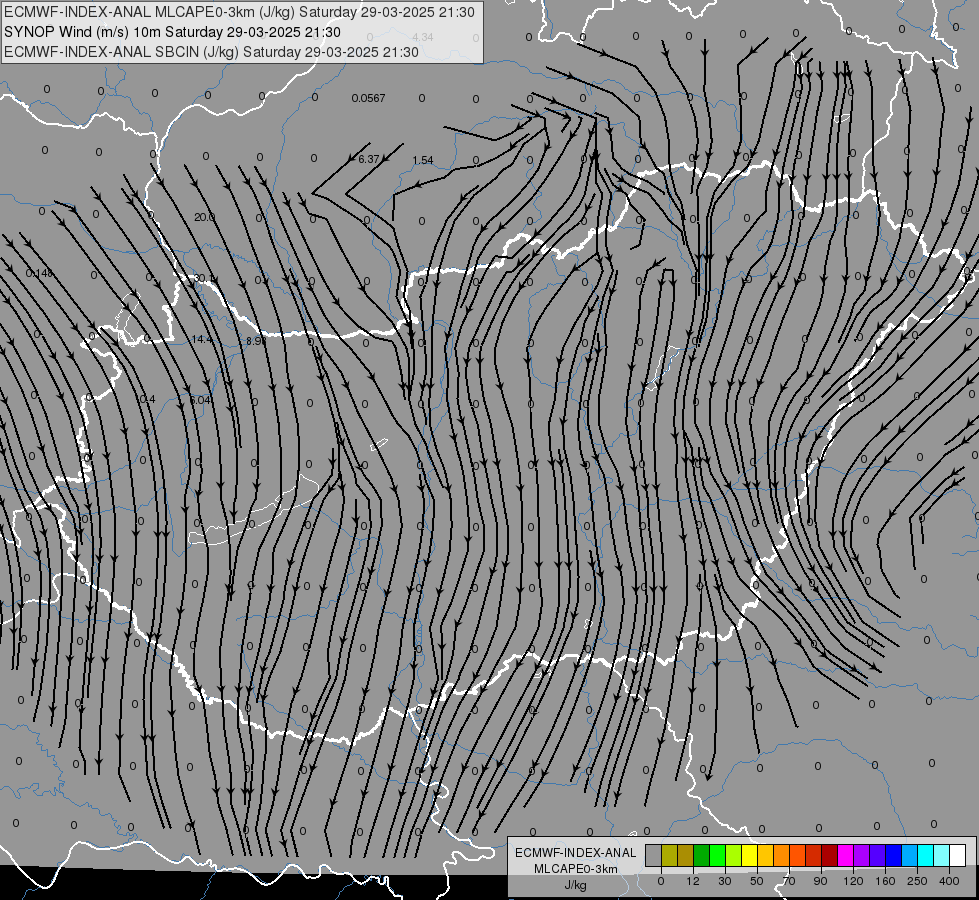The width and height of the screenshot is (979, 900).
Task: Click the orange-red swatch right of 70
Action: pyautogui.click(x=797, y=855)
